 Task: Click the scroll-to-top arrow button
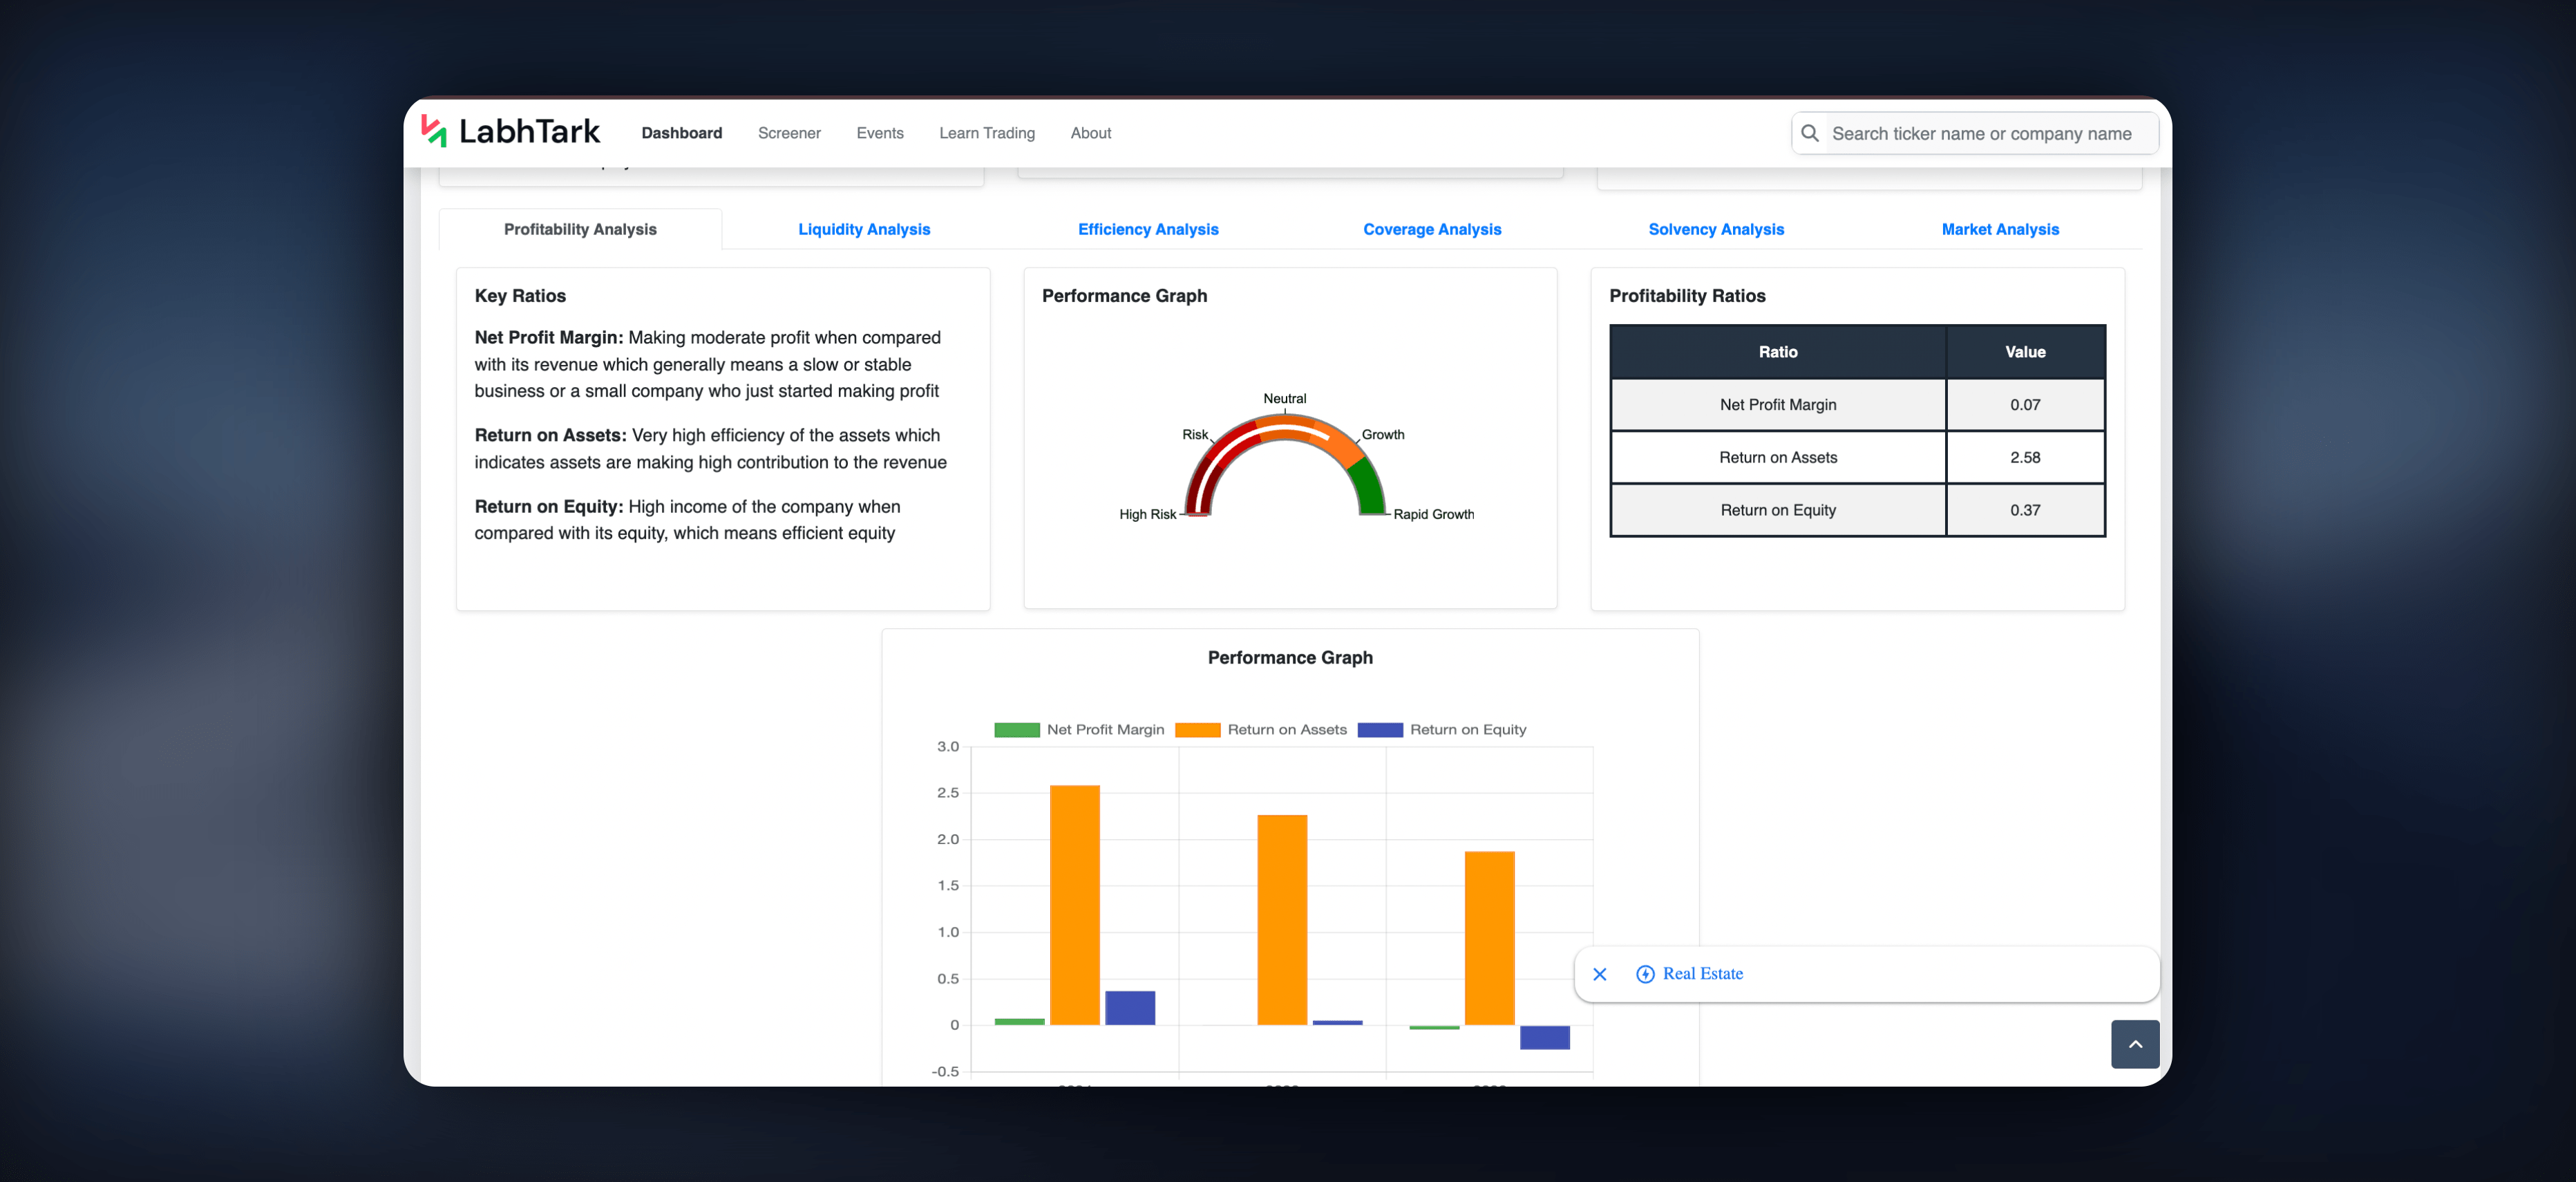[x=2135, y=1044]
